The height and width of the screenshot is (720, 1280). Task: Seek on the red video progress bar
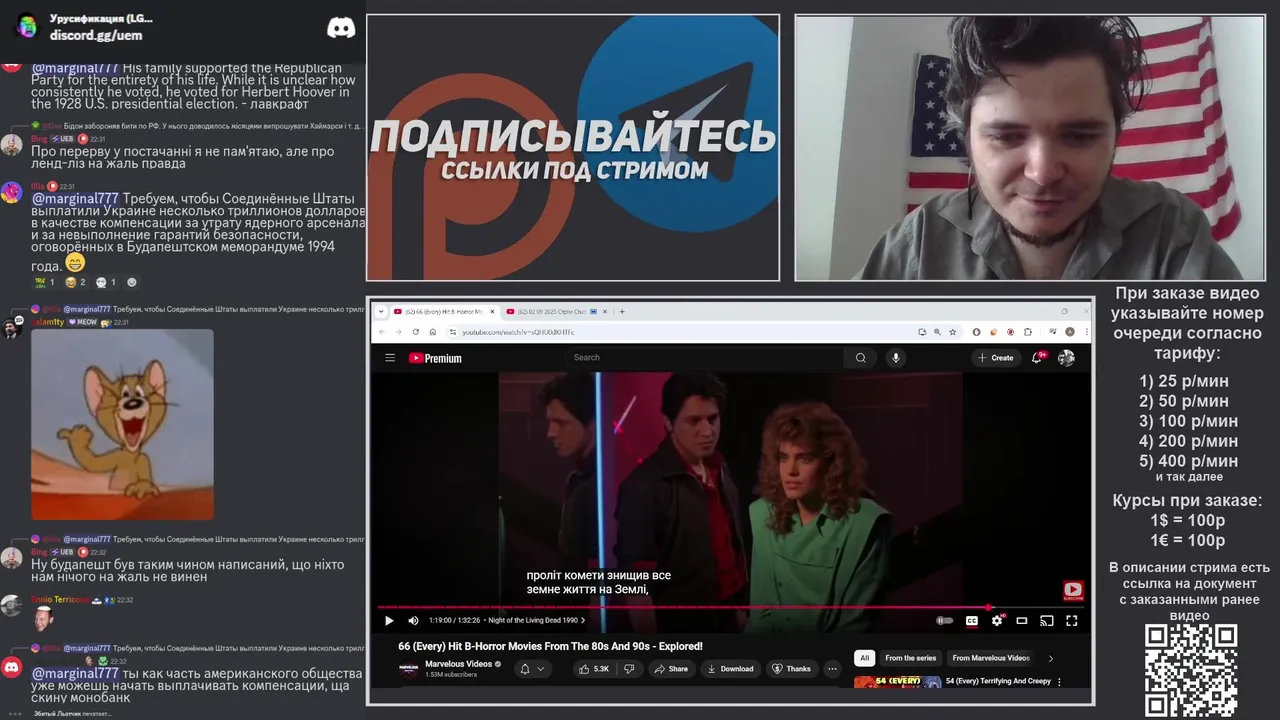coord(730,607)
